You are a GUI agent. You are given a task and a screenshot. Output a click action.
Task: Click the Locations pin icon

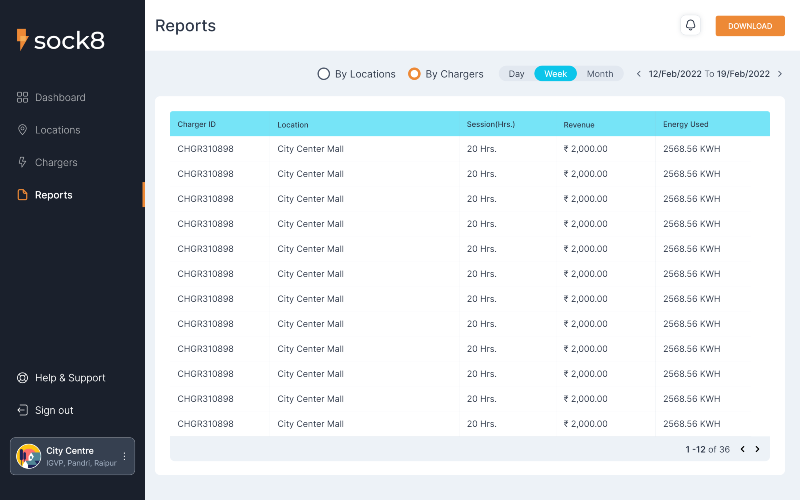click(x=22, y=130)
